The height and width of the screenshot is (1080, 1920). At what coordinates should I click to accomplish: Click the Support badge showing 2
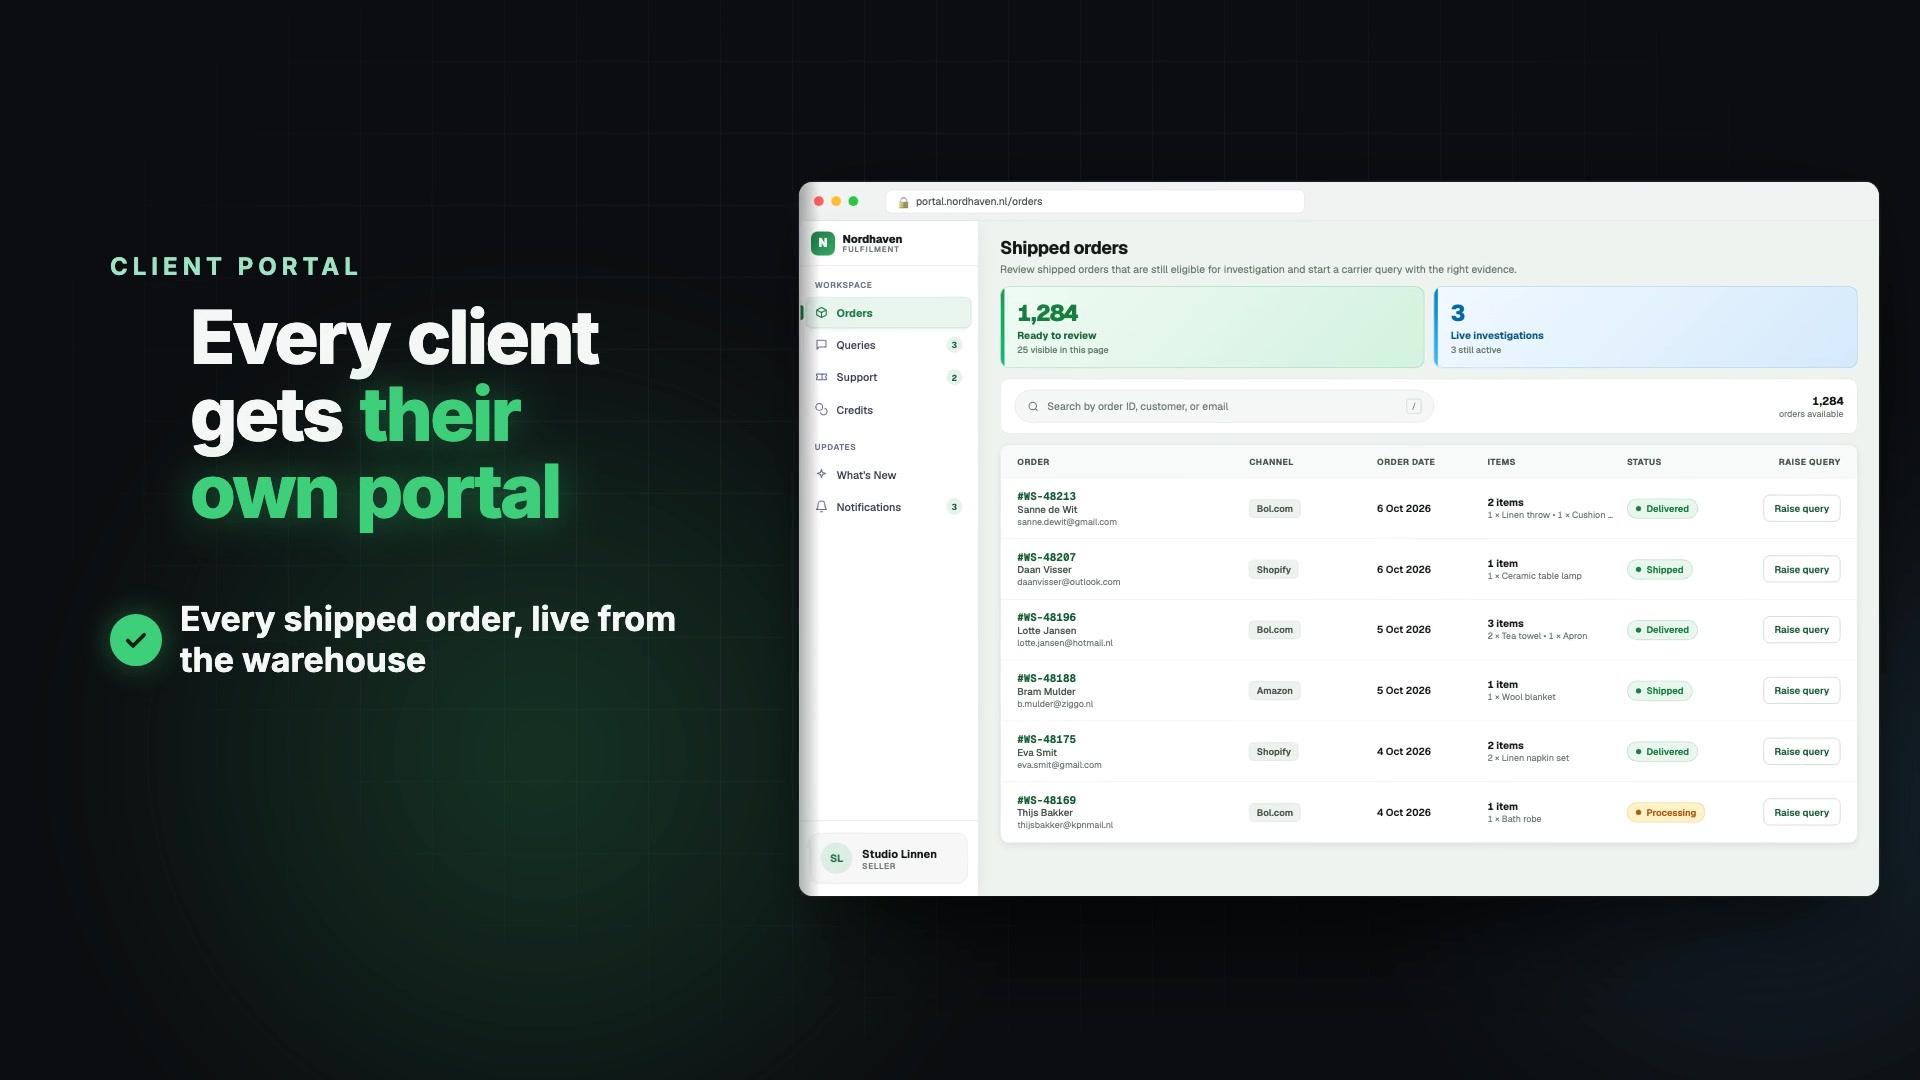pos(954,377)
